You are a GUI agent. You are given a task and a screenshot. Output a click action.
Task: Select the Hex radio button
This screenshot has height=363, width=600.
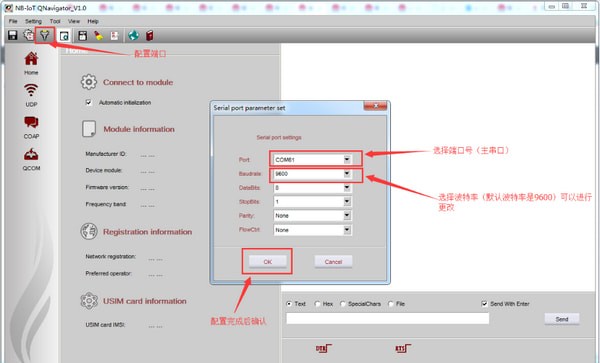click(317, 304)
